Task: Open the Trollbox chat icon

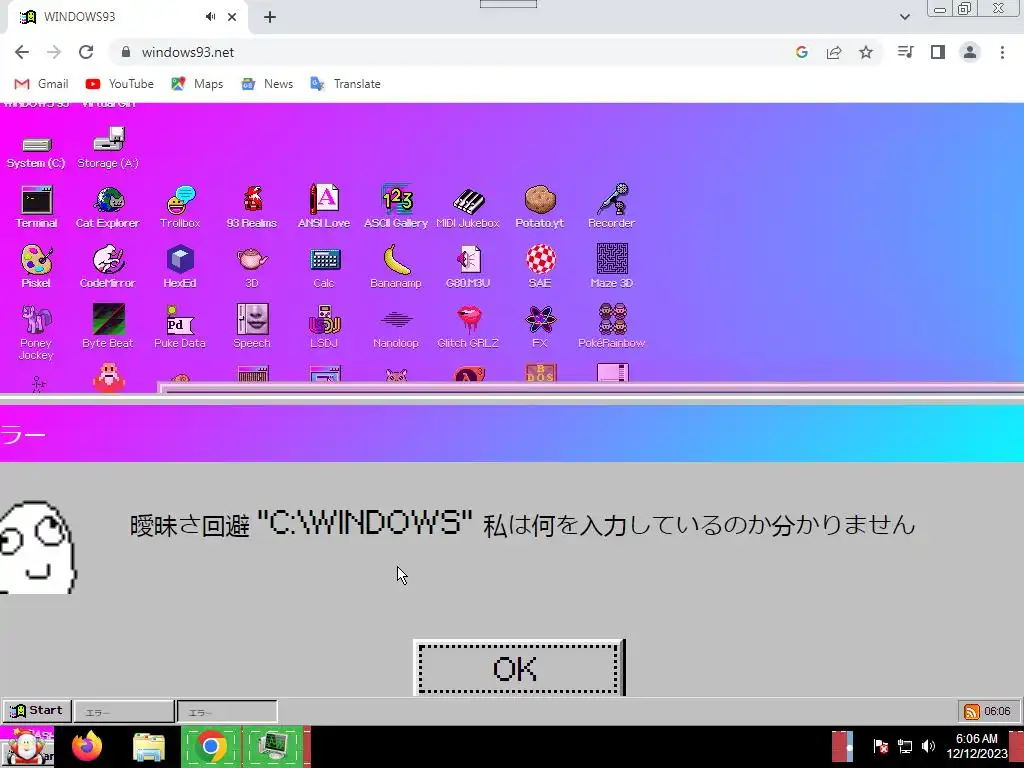Action: [x=180, y=207]
